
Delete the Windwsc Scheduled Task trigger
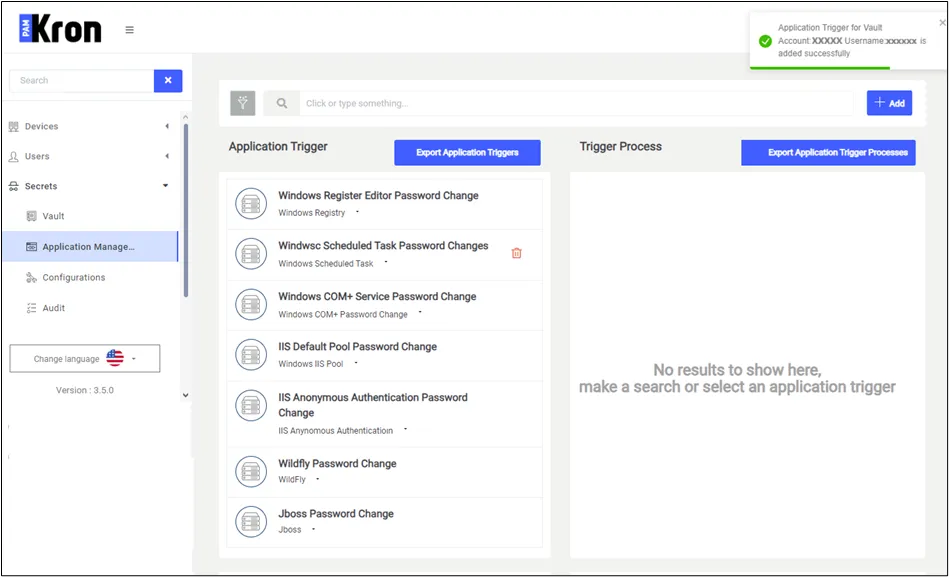(516, 253)
